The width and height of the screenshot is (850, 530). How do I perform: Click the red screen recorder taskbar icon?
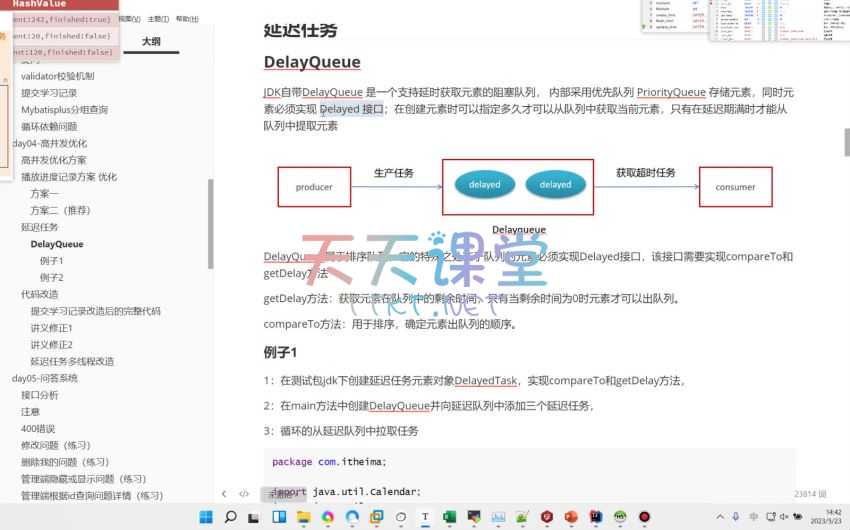click(645, 516)
